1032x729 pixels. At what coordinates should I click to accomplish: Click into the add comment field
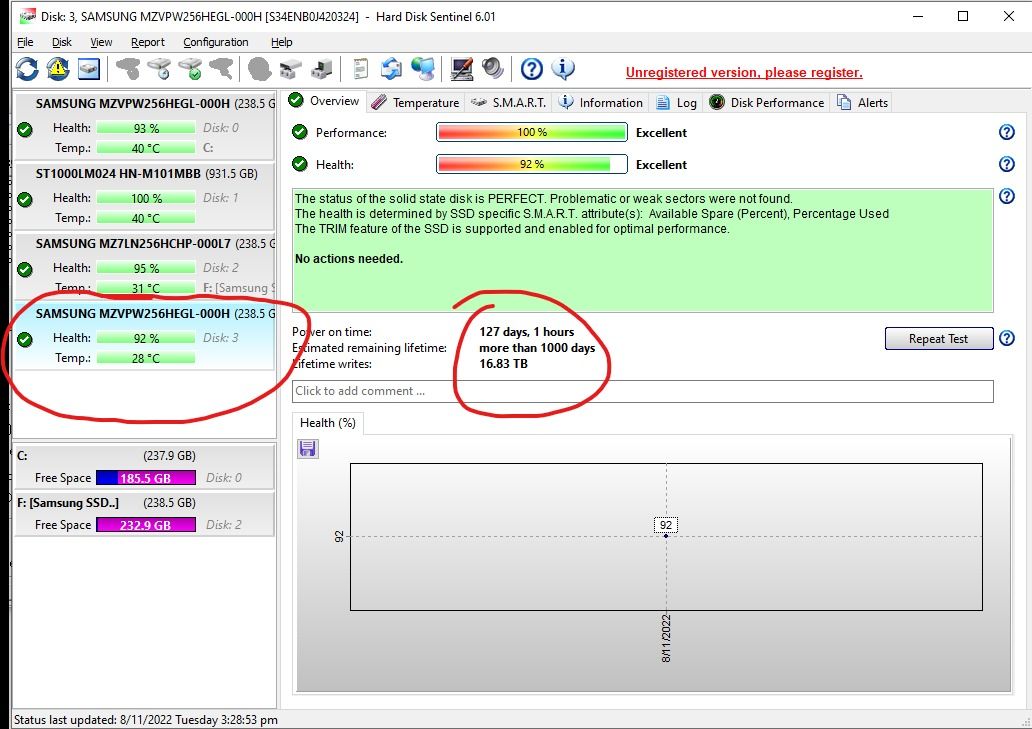pyautogui.click(x=642, y=391)
